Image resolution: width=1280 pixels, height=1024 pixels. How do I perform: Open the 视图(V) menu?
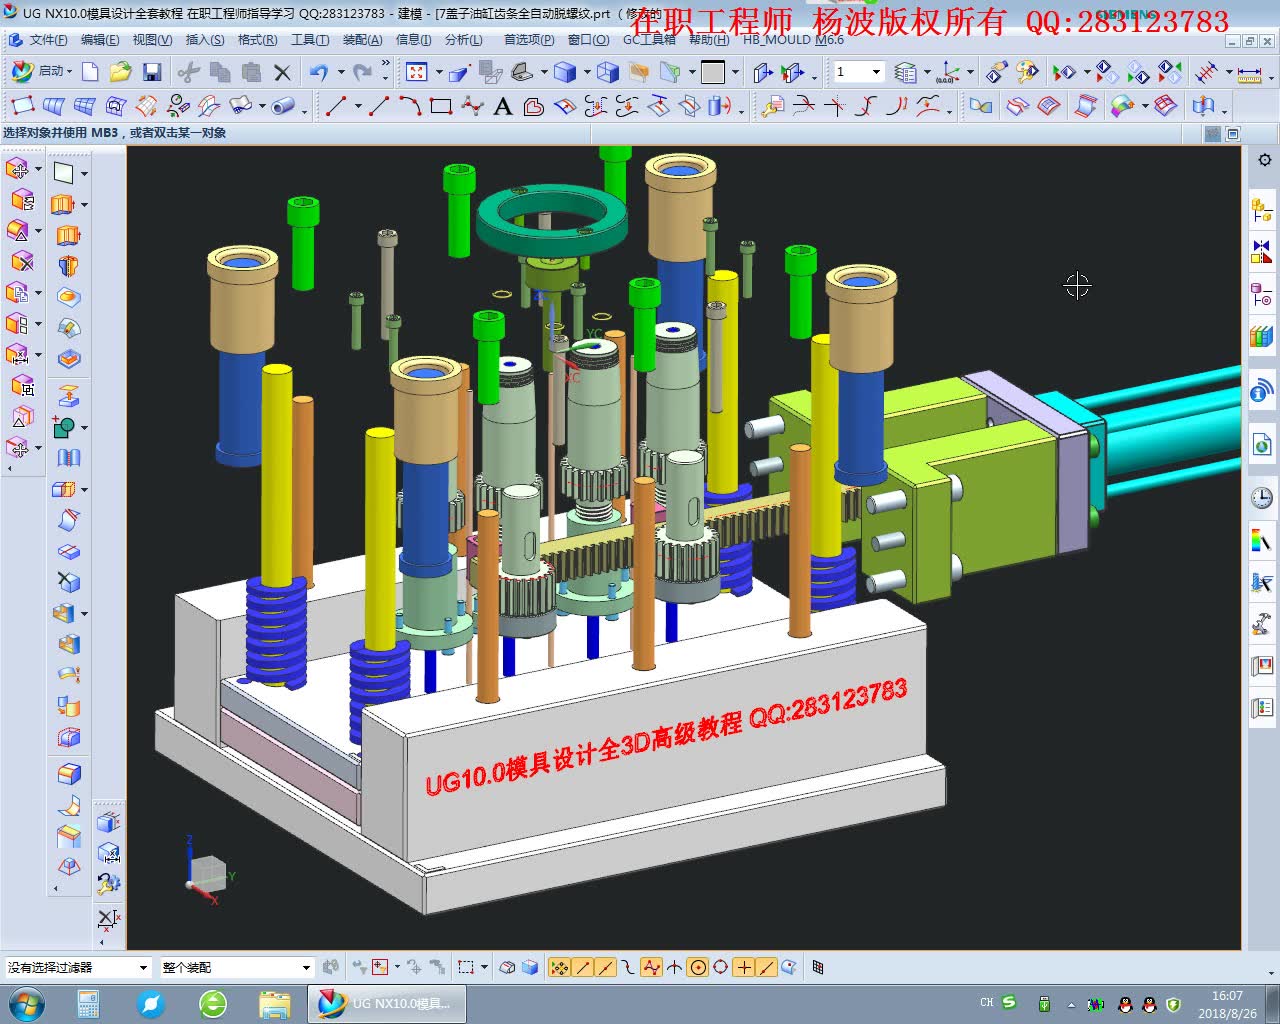(152, 40)
